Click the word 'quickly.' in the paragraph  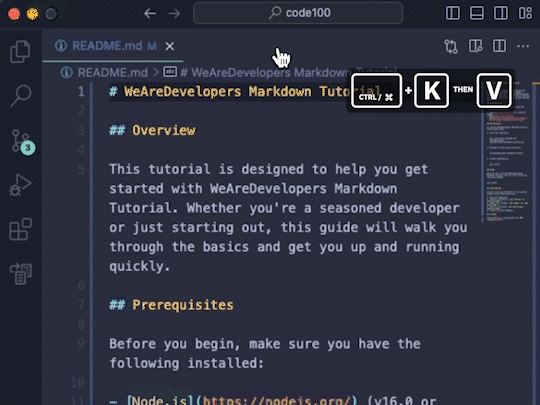139,266
